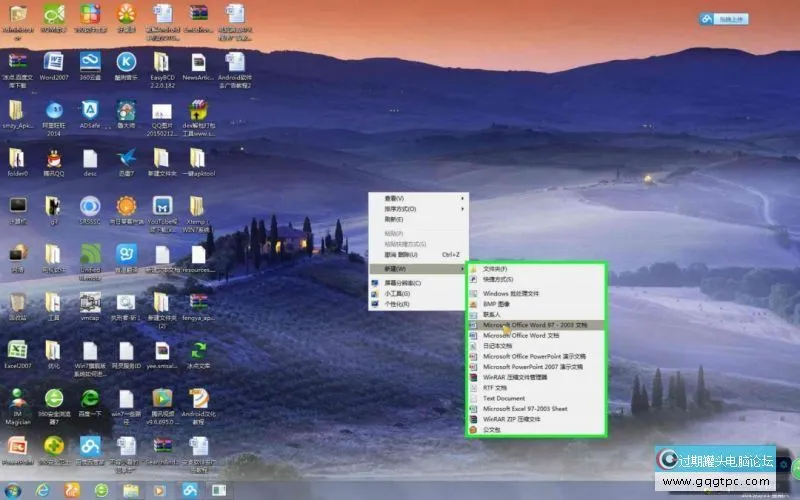This screenshot has width=800, height=500.
Task: Click the Baidu cloud taskbar icon
Action: pyautogui.click(x=190, y=491)
